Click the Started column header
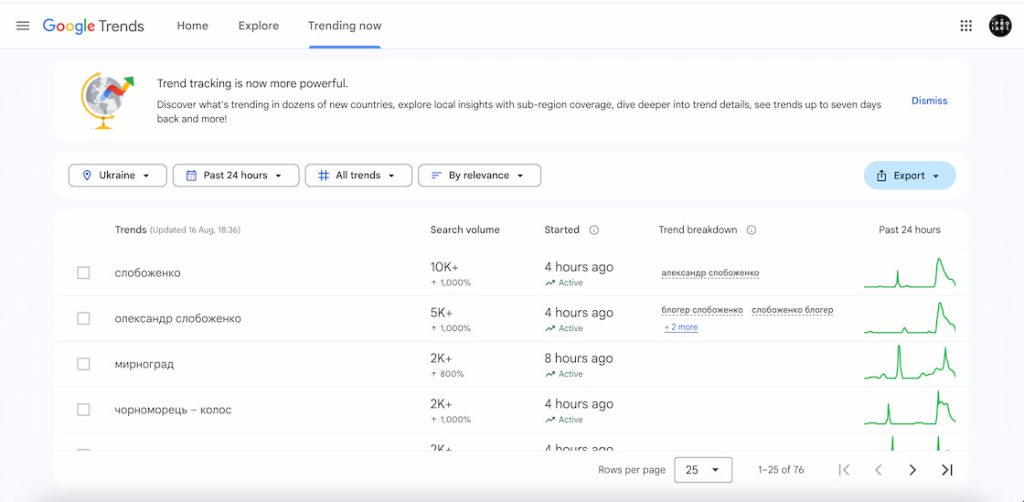 (562, 230)
